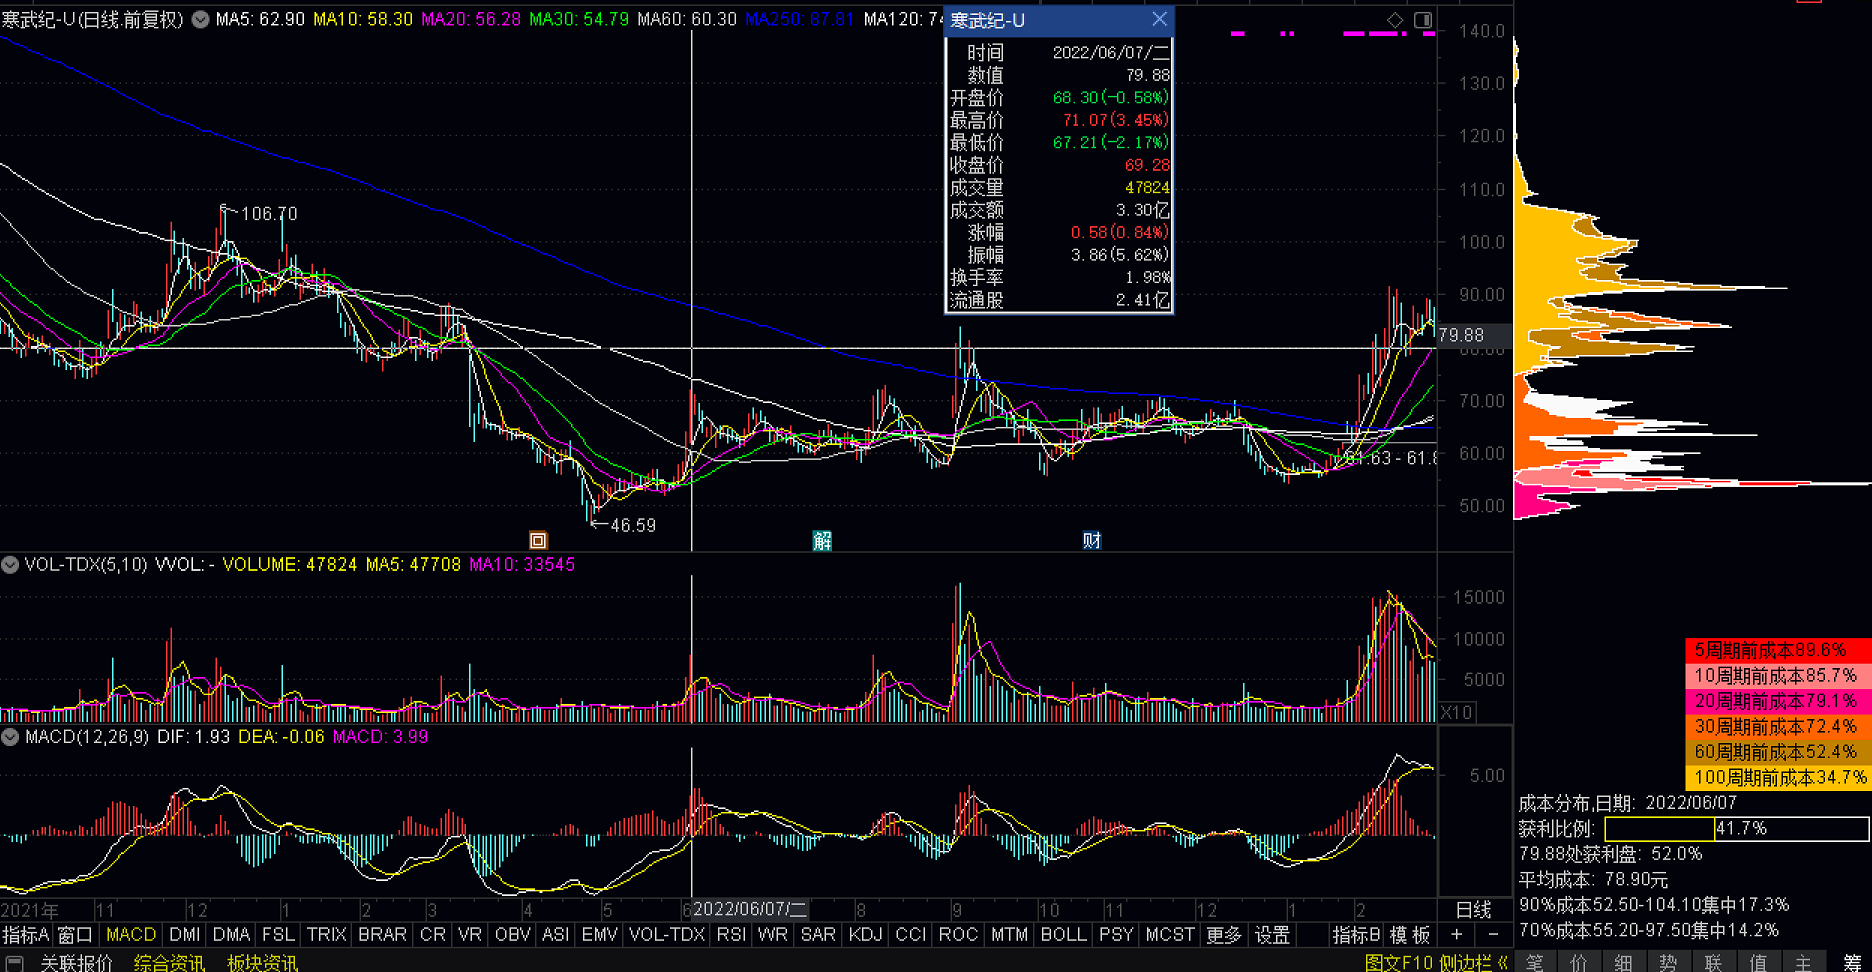Zoom out the chart with the minus icon
Image resolution: width=1872 pixels, height=972 pixels.
(1493, 934)
